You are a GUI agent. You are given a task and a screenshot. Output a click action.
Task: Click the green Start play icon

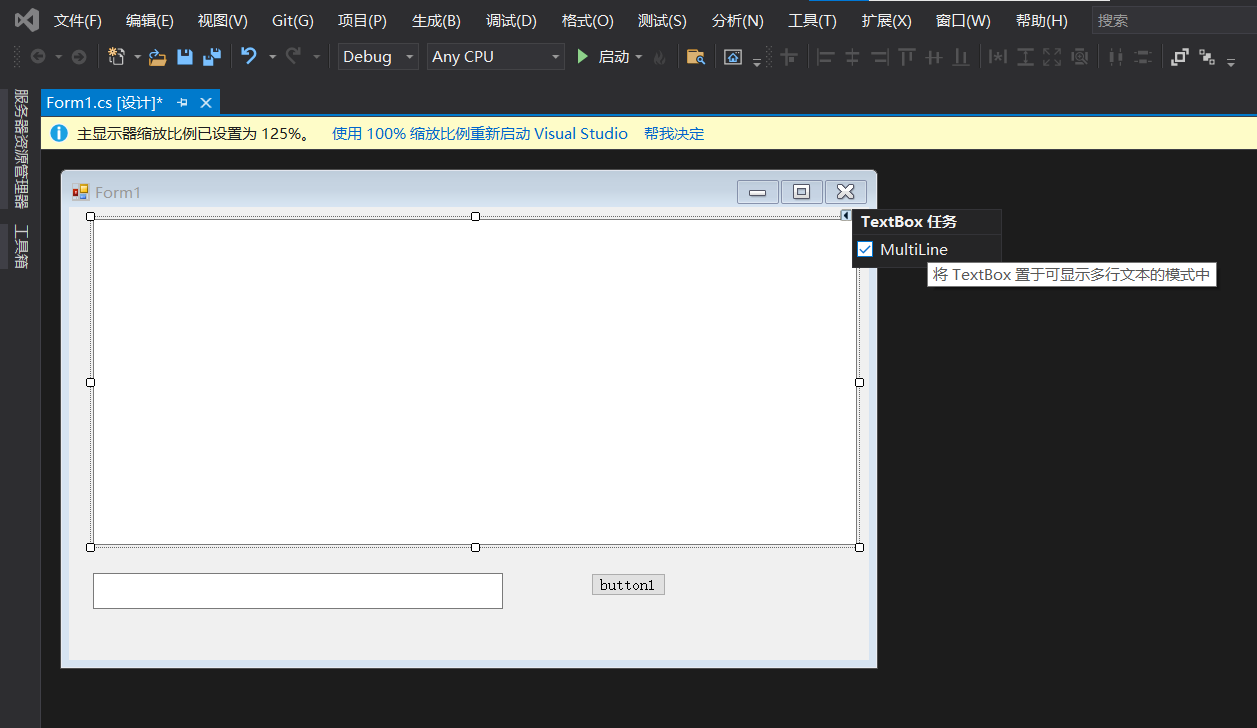pyautogui.click(x=583, y=57)
